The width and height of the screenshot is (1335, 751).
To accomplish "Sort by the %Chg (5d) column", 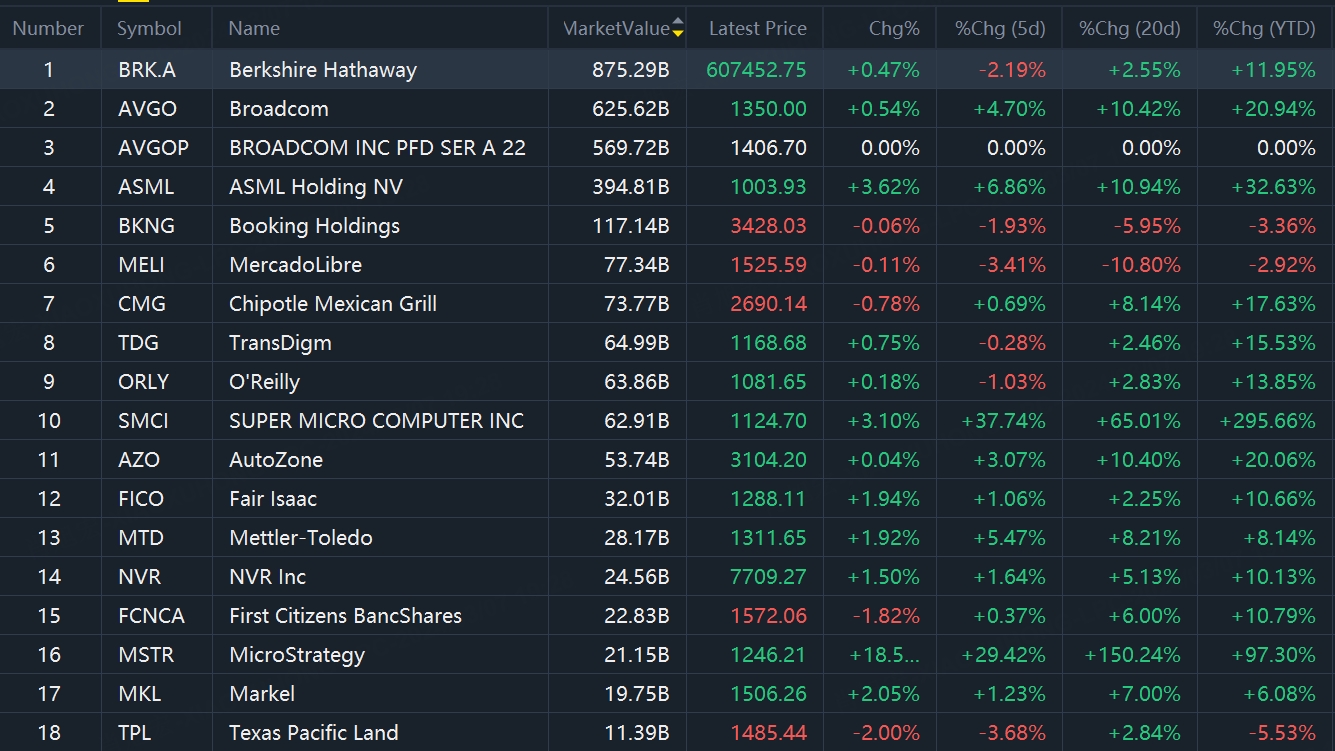I will [1000, 28].
